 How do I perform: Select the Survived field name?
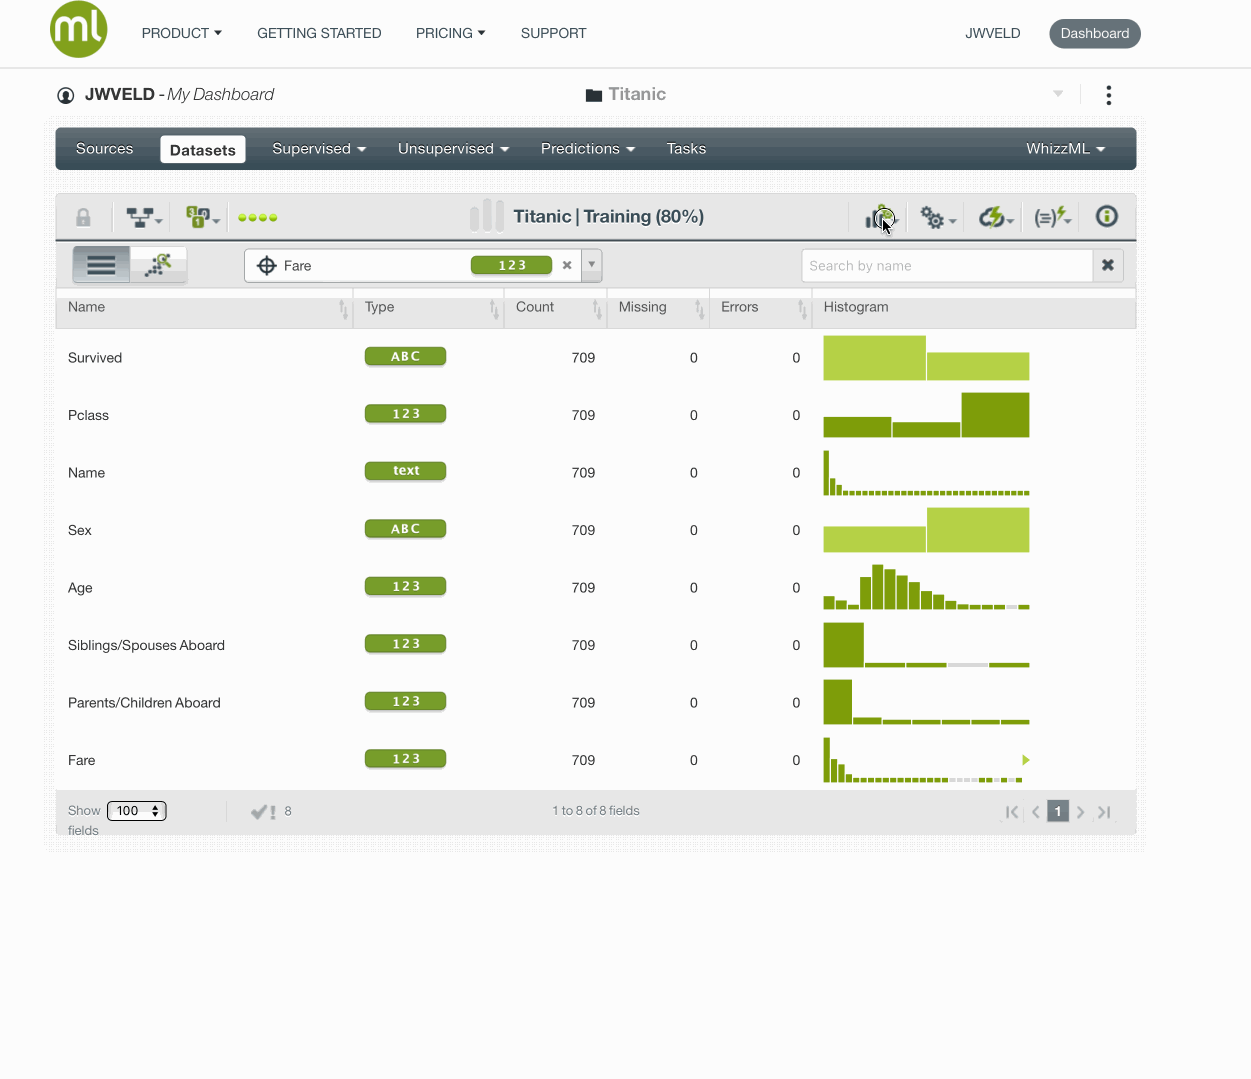click(95, 358)
